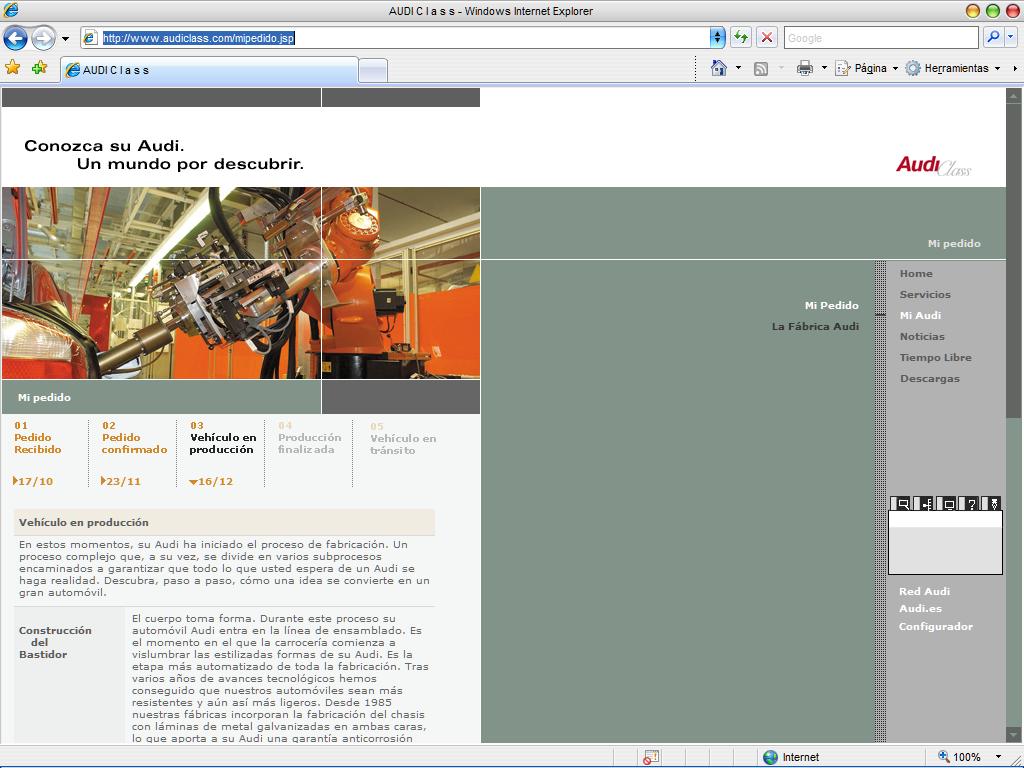The height and width of the screenshot is (768, 1024).
Task: Open the Página menu
Action: click(867, 68)
